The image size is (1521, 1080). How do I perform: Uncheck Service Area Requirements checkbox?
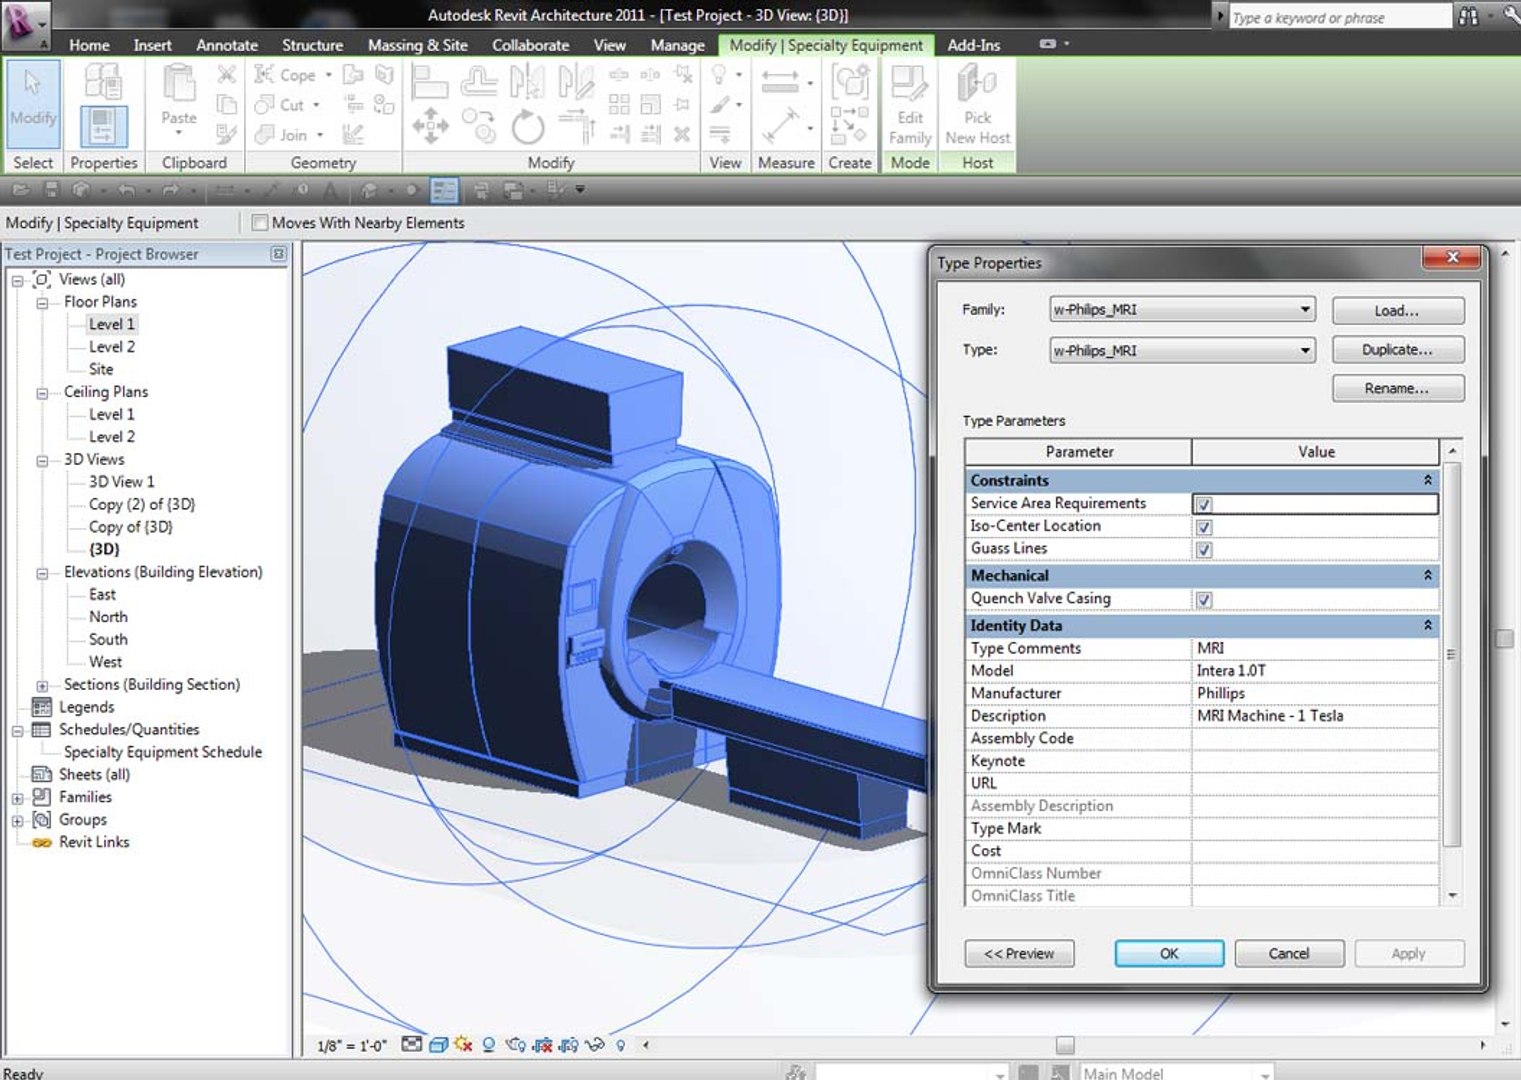[1204, 504]
